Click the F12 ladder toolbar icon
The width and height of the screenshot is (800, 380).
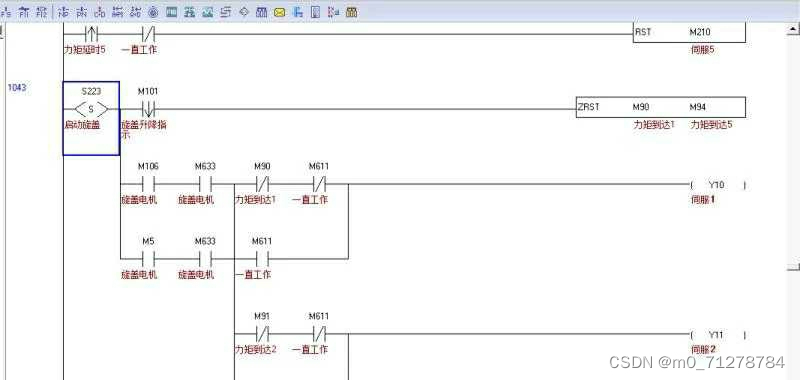coord(41,12)
